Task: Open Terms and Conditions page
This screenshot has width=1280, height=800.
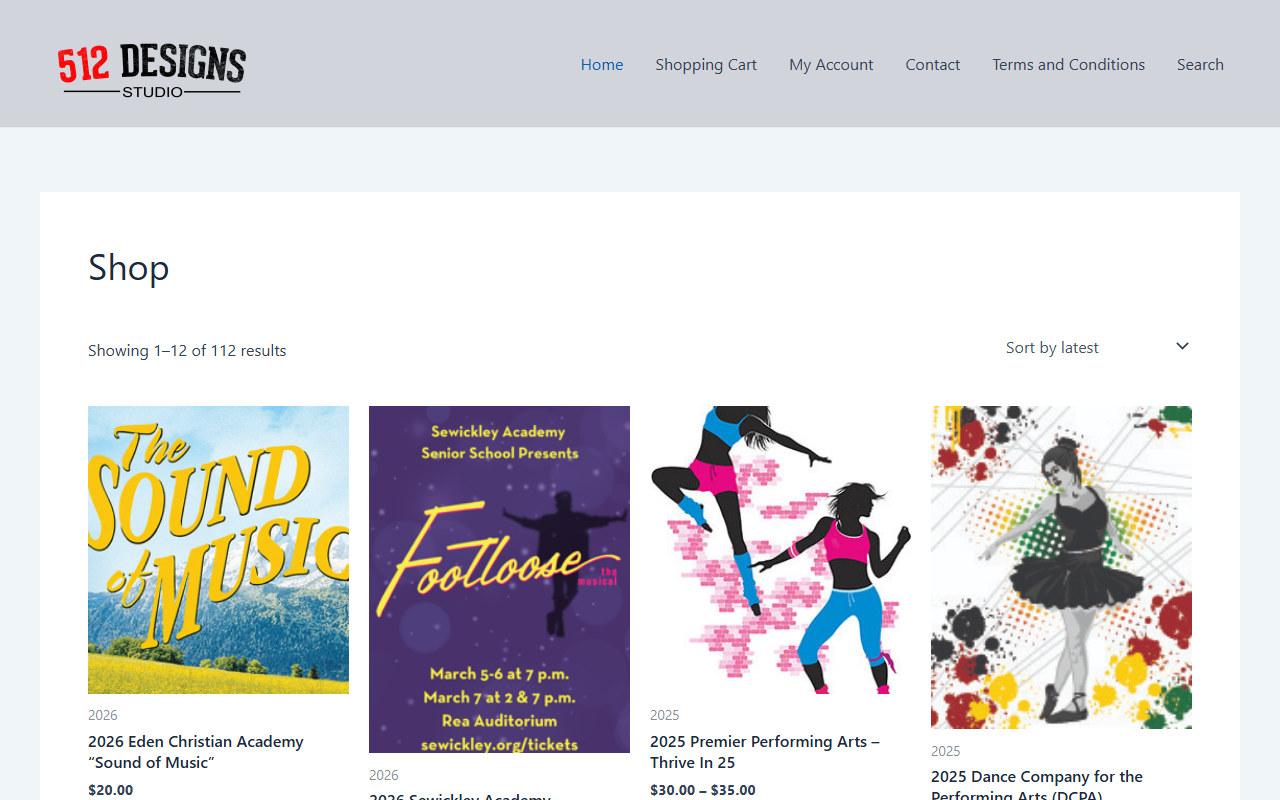Action: (1068, 64)
